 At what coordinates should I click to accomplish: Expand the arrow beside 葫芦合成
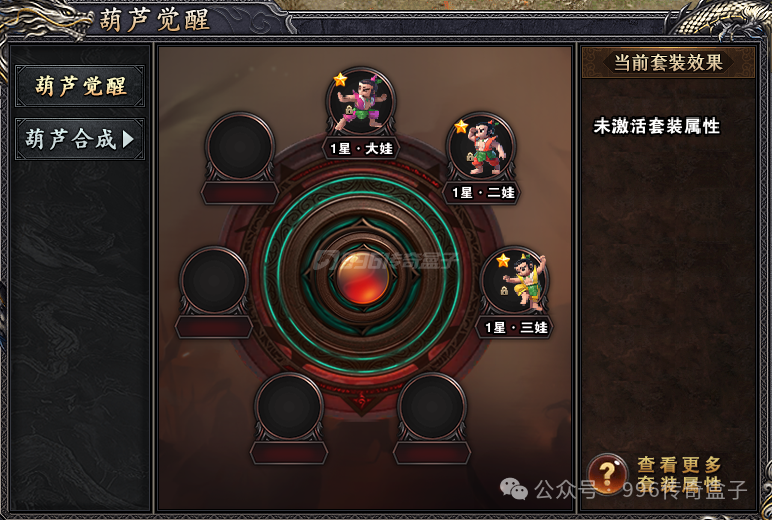pyautogui.click(x=128, y=139)
